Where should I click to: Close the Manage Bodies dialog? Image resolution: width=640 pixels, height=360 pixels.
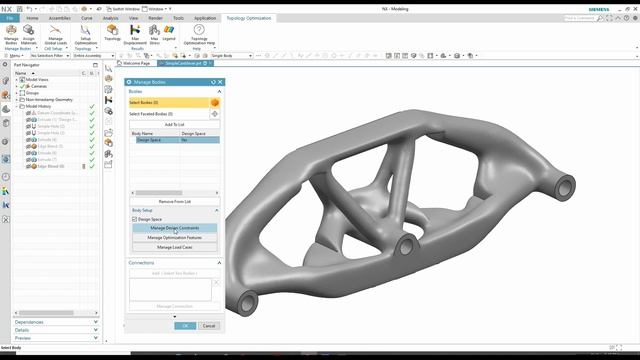point(220,82)
